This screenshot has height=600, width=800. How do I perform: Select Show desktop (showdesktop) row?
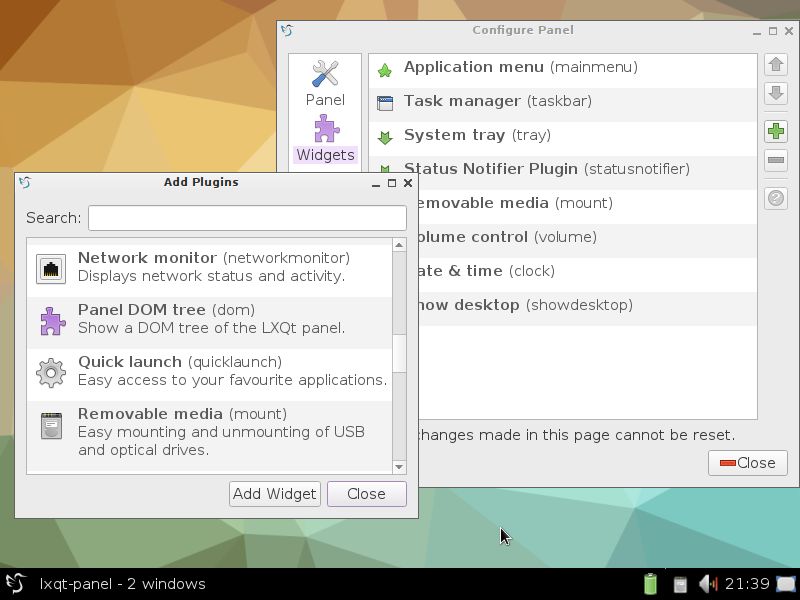pos(587,309)
